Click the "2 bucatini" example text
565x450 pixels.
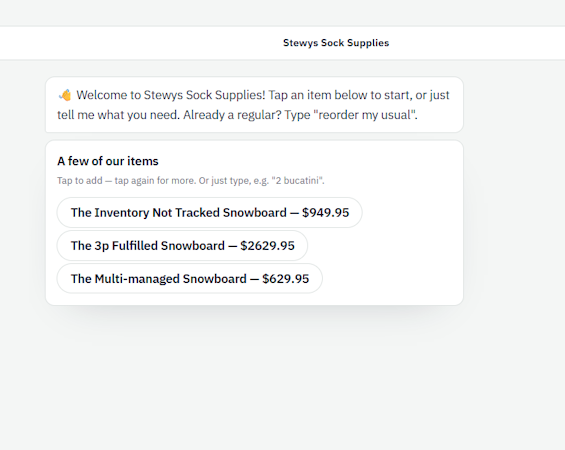click(x=298, y=181)
